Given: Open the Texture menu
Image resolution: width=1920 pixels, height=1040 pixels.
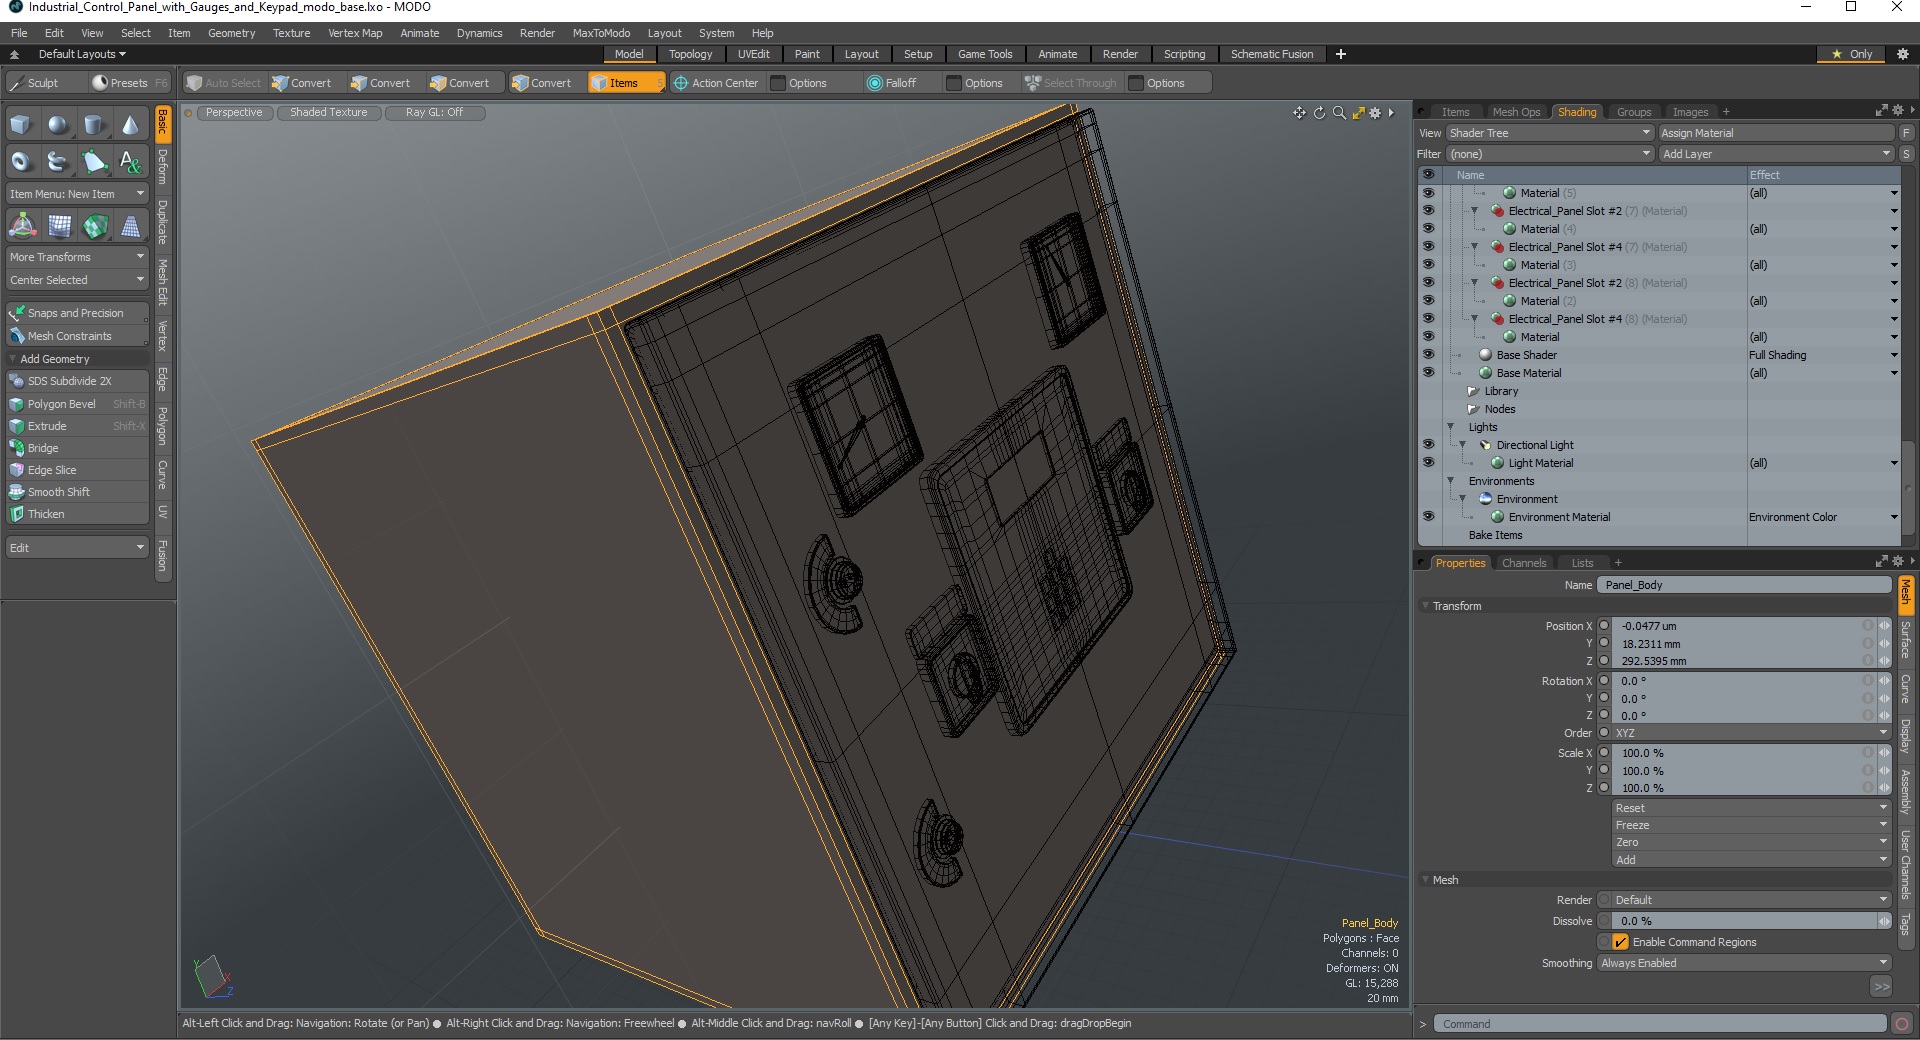Looking at the screenshot, I should [291, 33].
